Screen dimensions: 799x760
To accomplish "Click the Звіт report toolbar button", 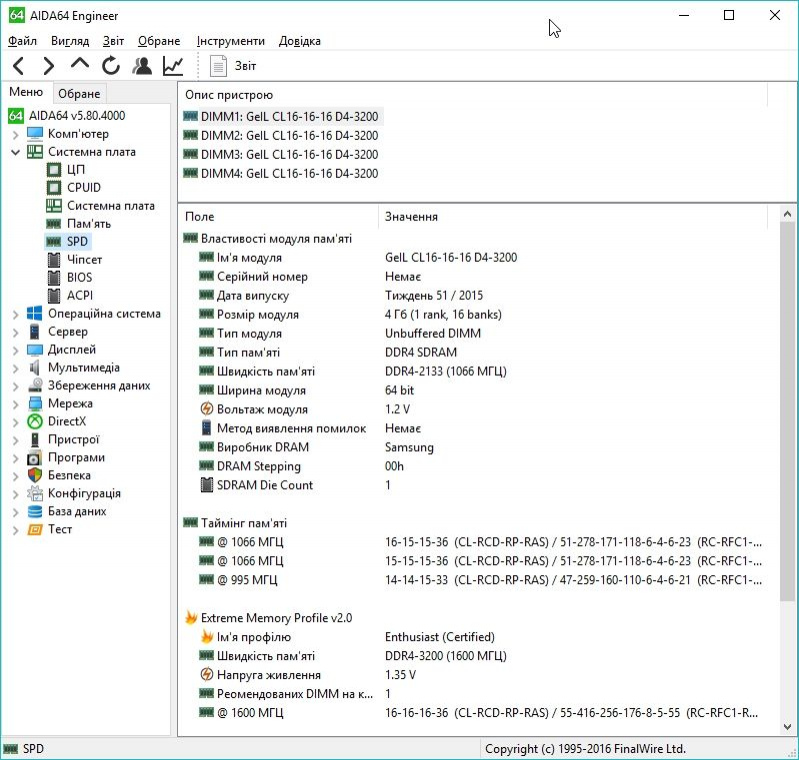I will pos(233,66).
